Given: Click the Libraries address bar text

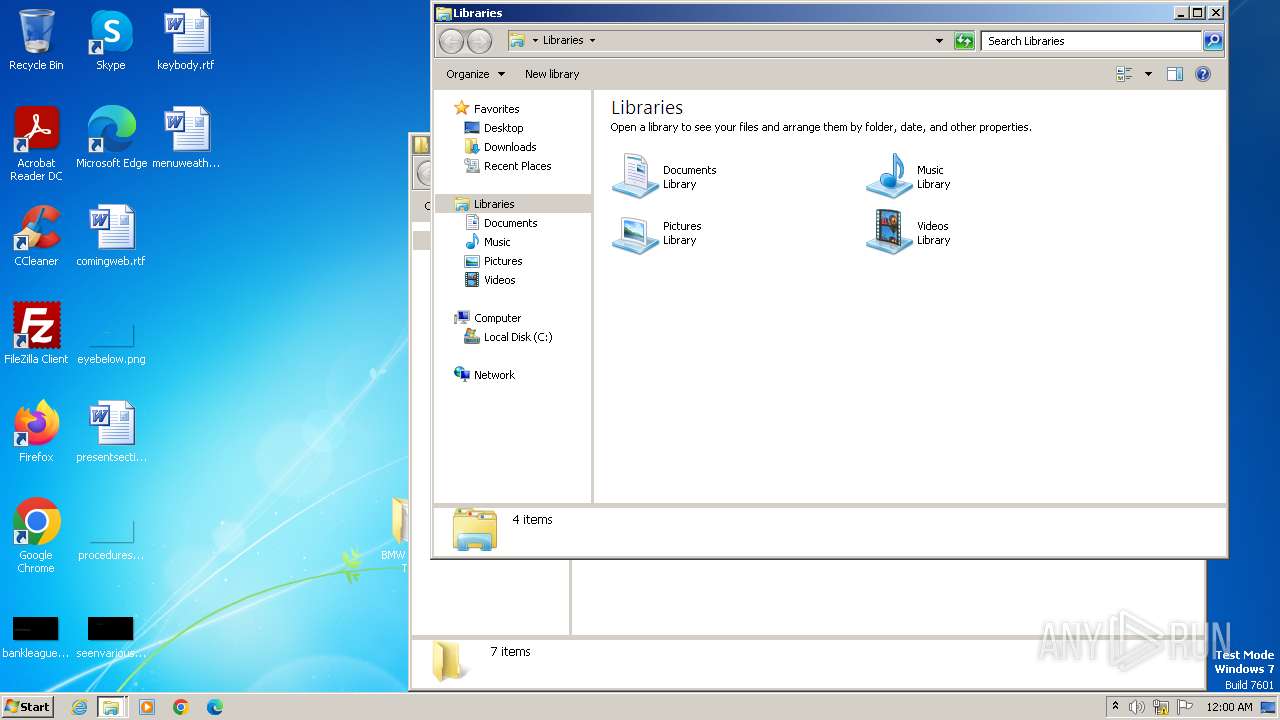Looking at the screenshot, I should coord(563,41).
